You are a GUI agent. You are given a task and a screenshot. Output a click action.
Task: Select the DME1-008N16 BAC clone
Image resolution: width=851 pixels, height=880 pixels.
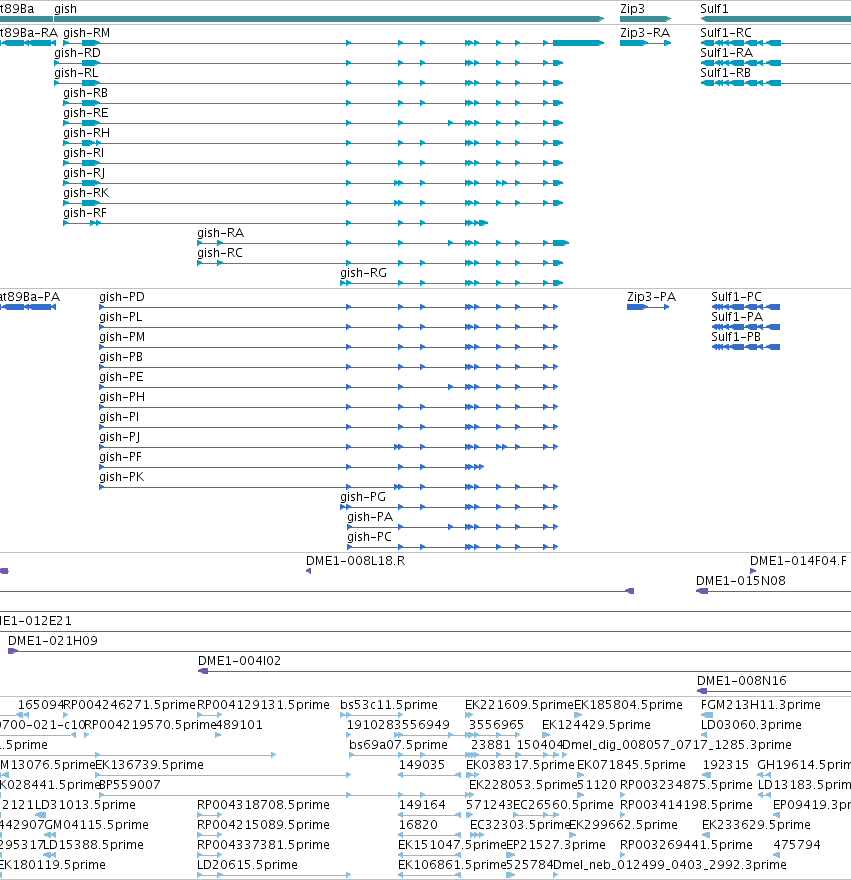coord(742,681)
